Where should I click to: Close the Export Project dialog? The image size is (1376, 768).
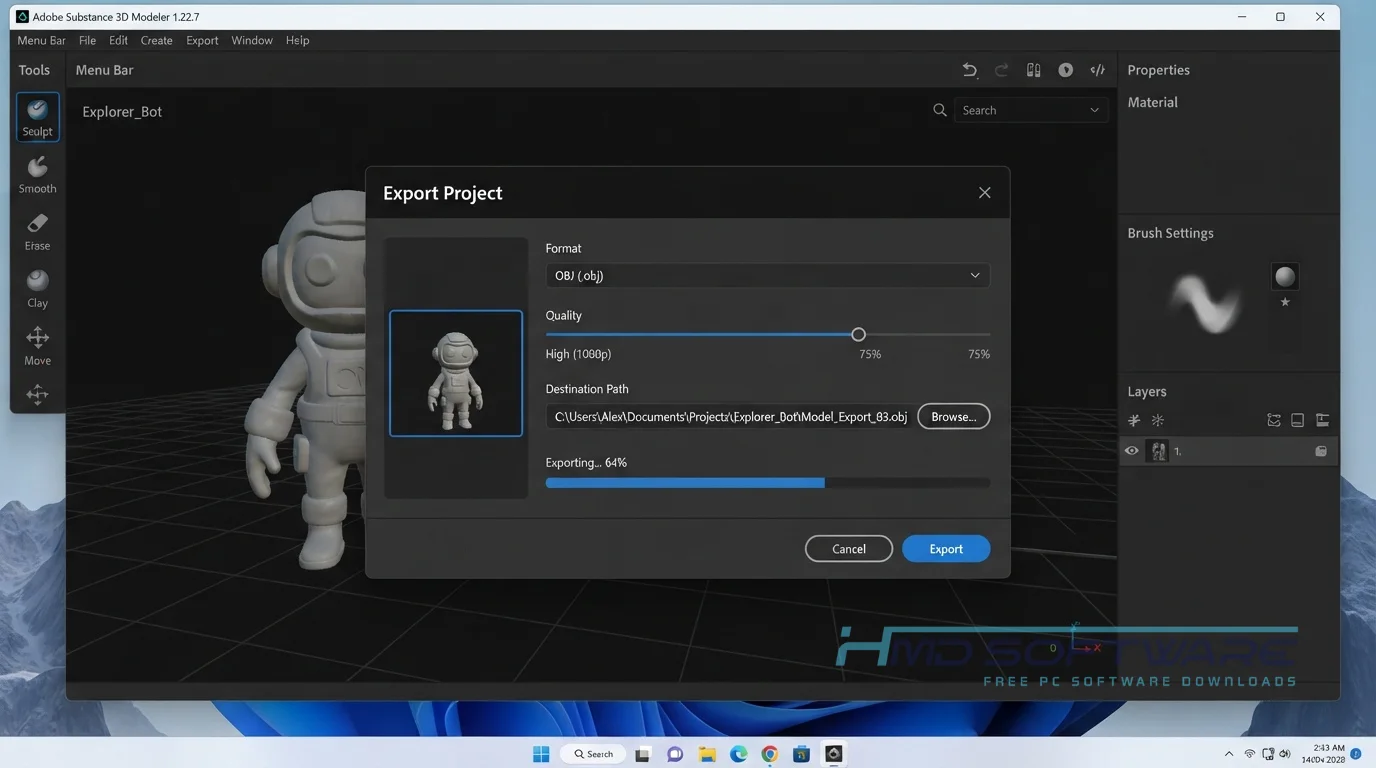(x=985, y=193)
